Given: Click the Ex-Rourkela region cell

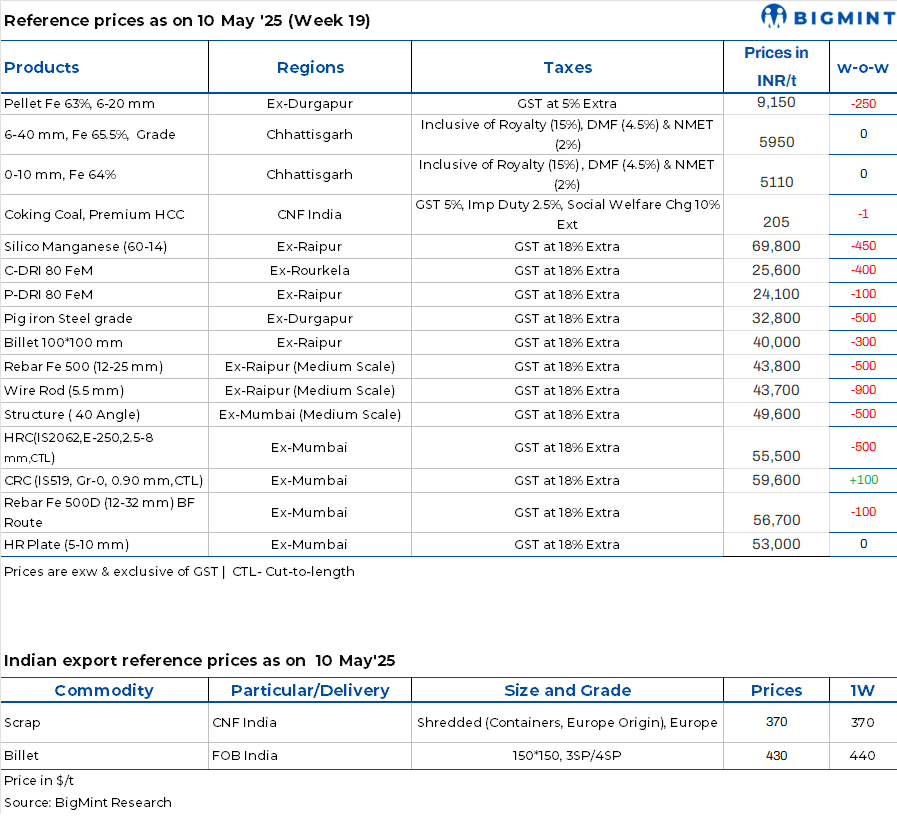Looking at the screenshot, I should 309,270.
